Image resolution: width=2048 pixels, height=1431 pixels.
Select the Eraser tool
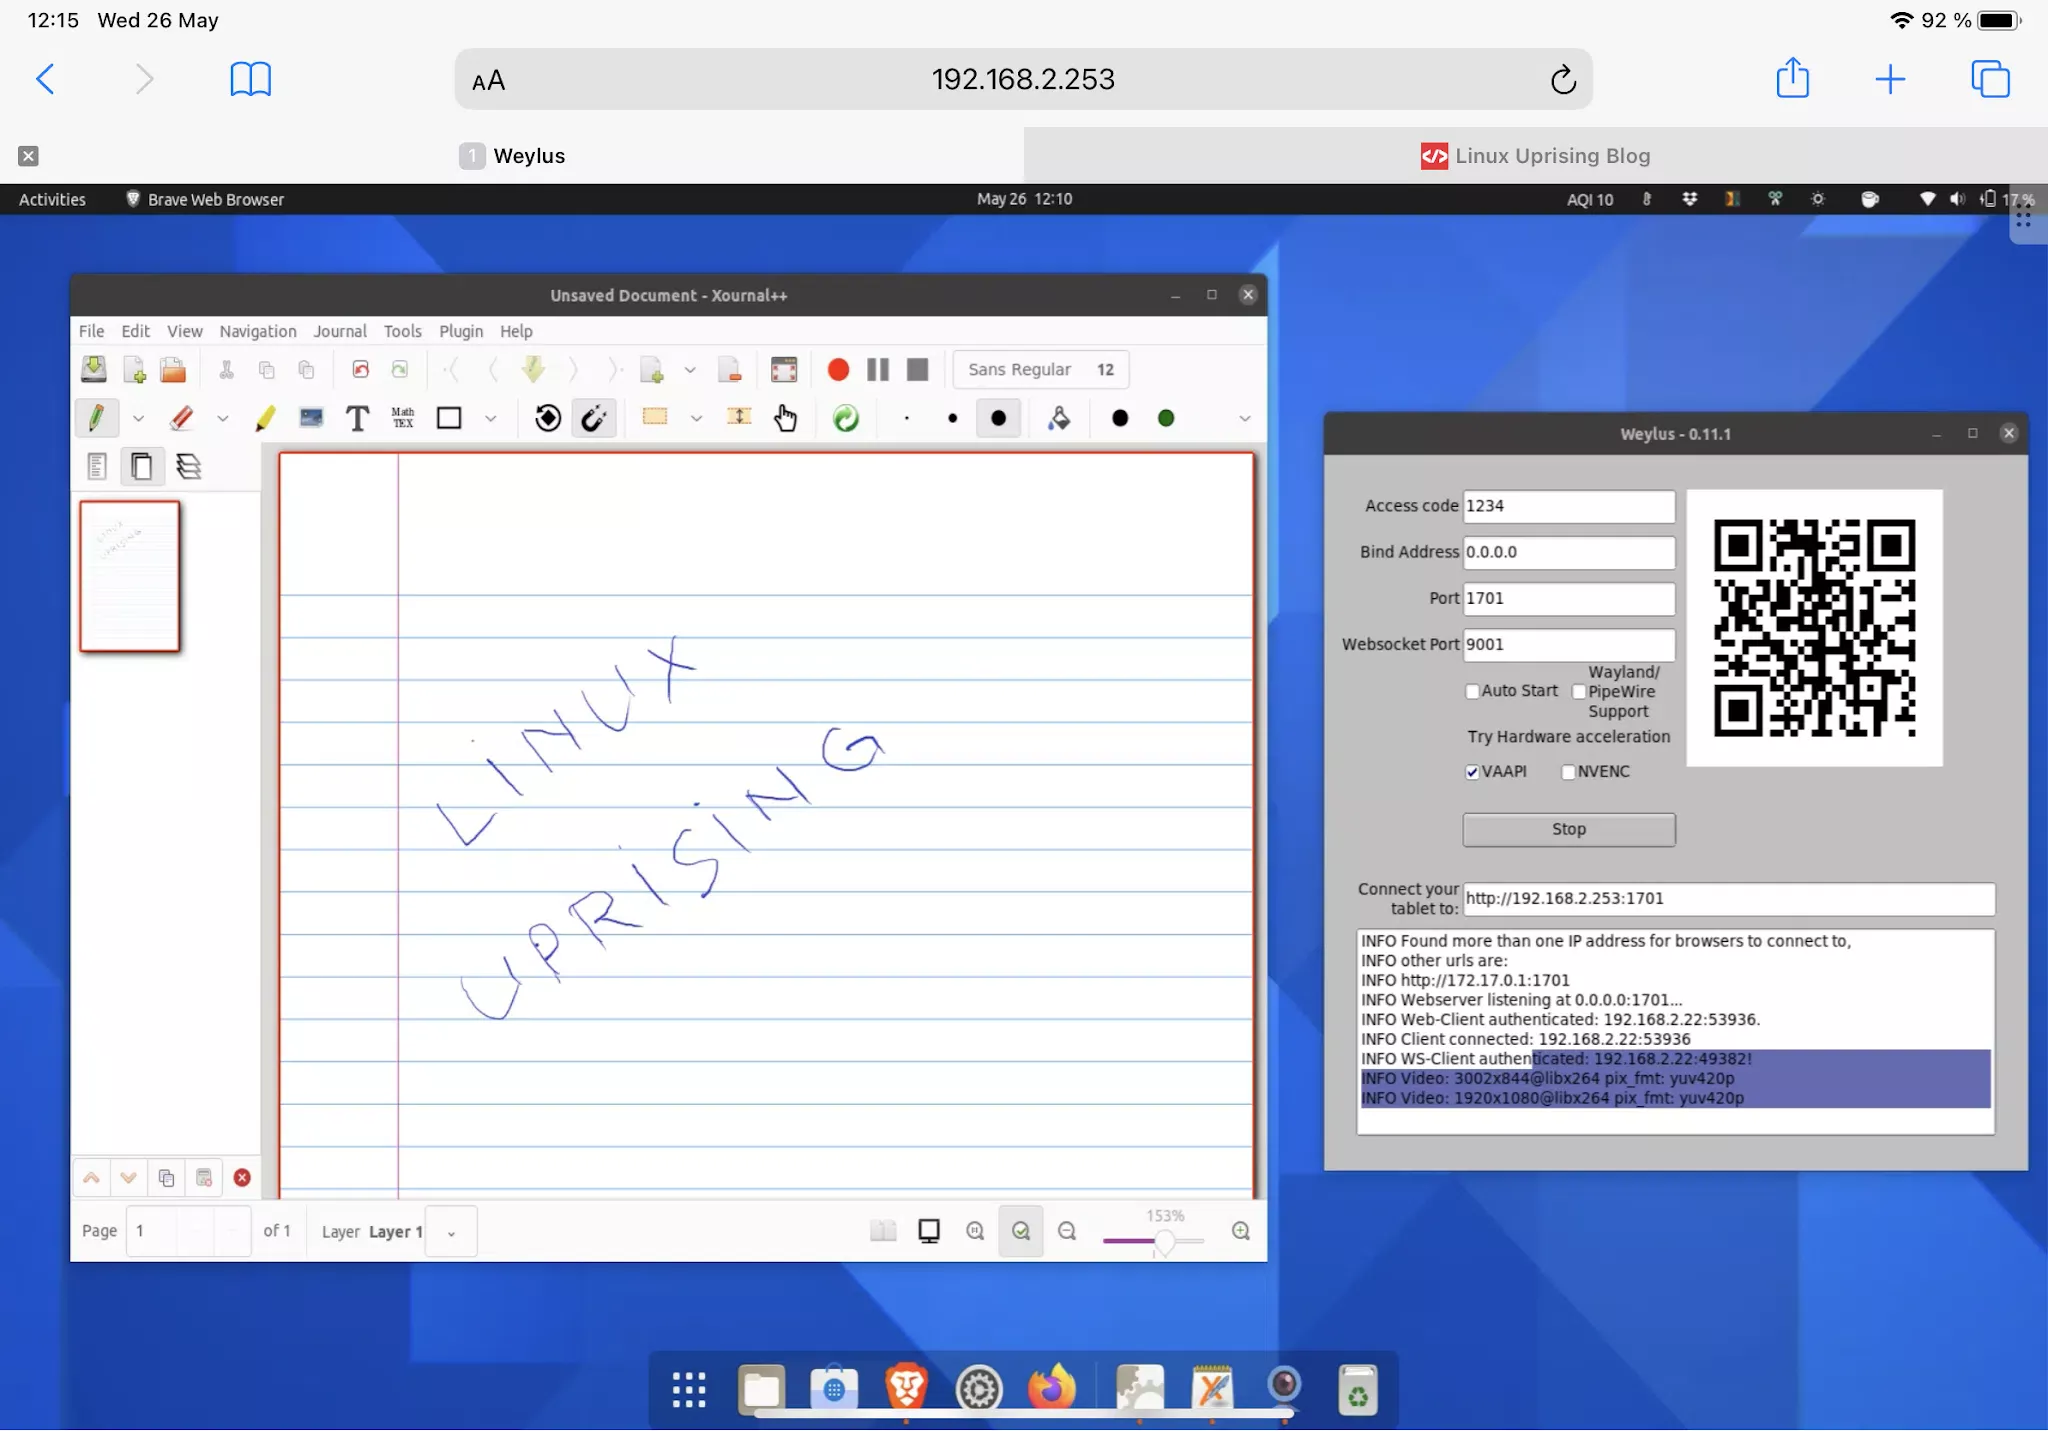pos(182,418)
